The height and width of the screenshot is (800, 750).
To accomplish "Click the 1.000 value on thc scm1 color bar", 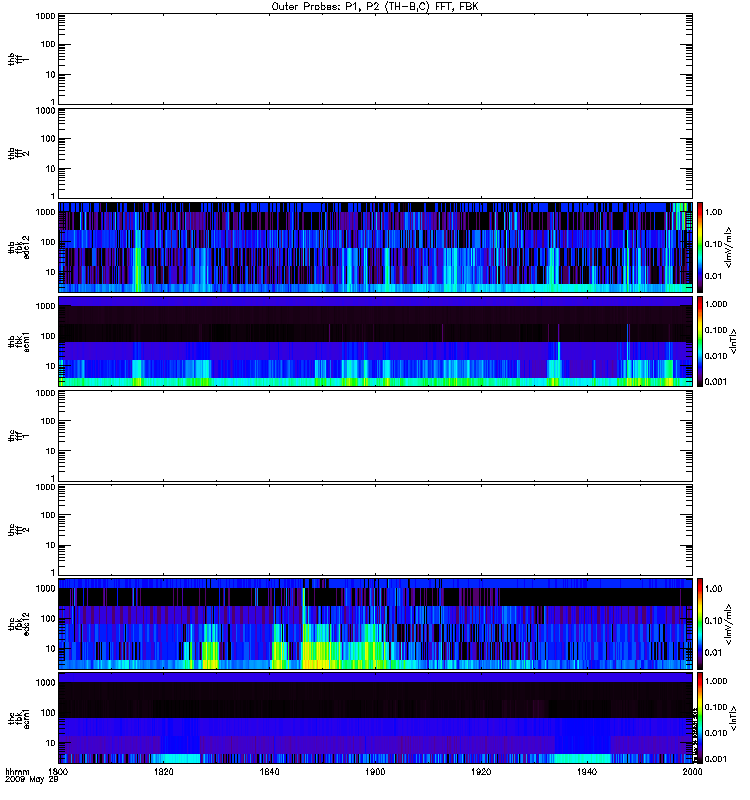I will pyautogui.click(x=716, y=681).
